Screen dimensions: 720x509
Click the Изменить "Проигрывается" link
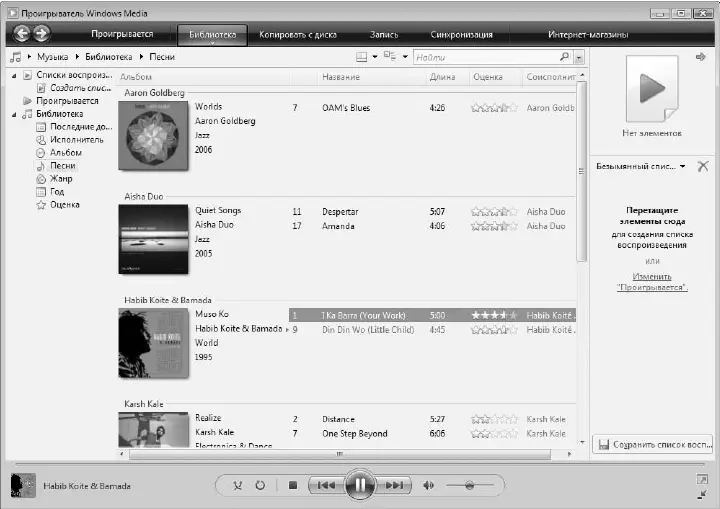tap(652, 282)
